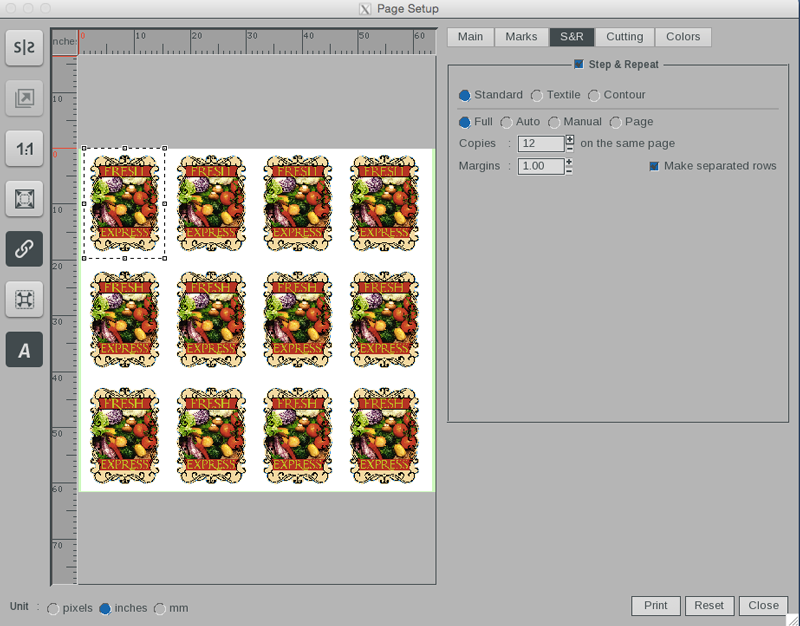Click the crop marks selection icon
This screenshot has width=800, height=626.
tap(24, 298)
